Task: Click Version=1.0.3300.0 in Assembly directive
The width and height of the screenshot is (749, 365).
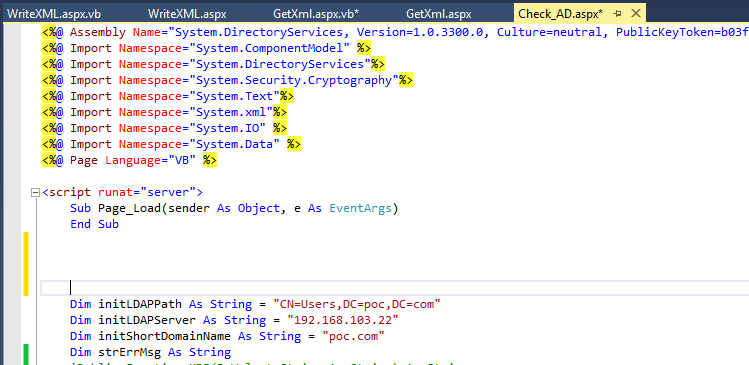Action: point(423,32)
